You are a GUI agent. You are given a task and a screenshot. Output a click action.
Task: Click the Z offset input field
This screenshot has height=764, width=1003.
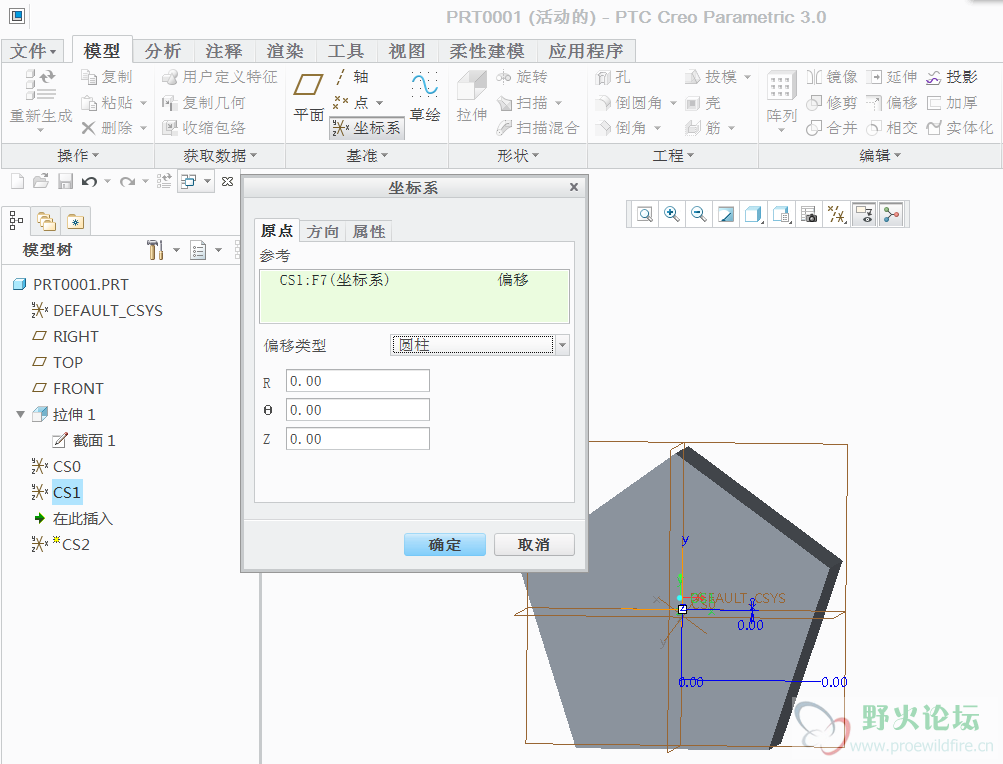(x=358, y=439)
